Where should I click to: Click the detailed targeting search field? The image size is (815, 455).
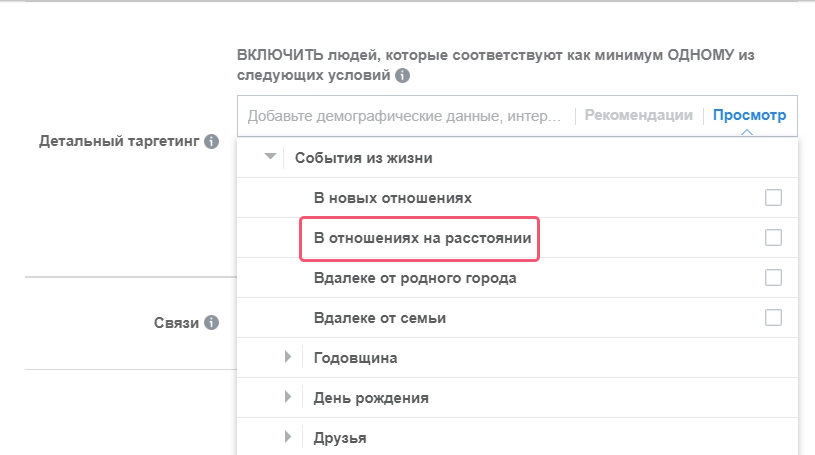(404, 116)
